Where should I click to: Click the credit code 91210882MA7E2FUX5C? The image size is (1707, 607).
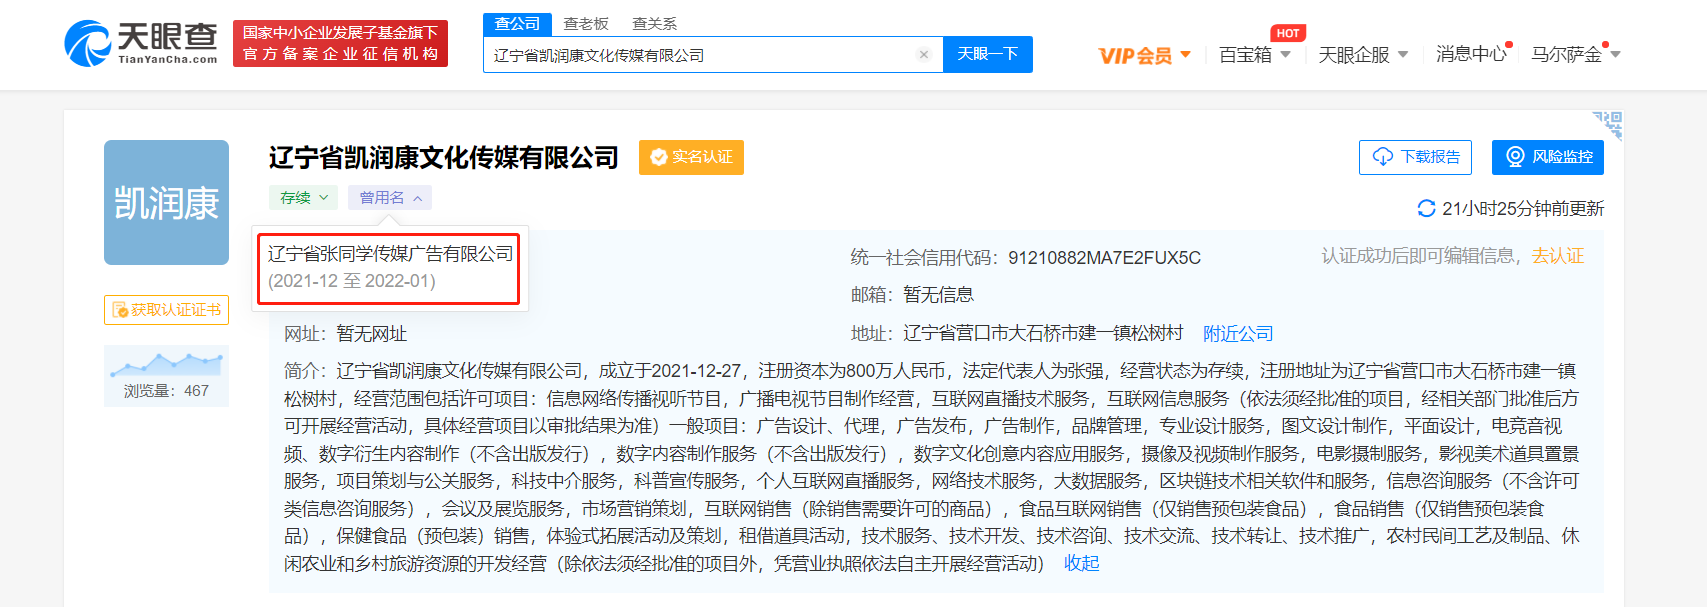pyautogui.click(x=1104, y=258)
